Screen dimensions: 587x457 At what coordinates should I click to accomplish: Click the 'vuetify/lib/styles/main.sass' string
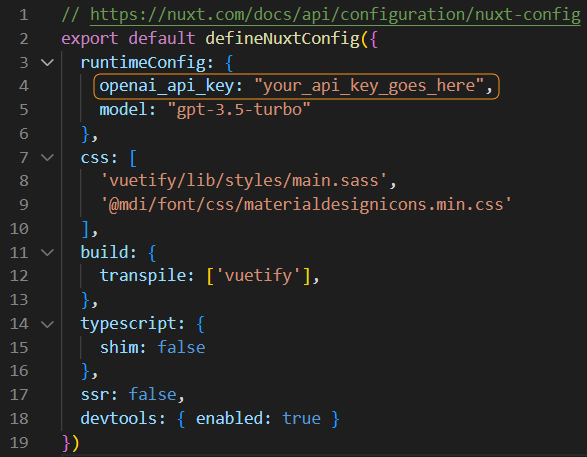coord(244,181)
